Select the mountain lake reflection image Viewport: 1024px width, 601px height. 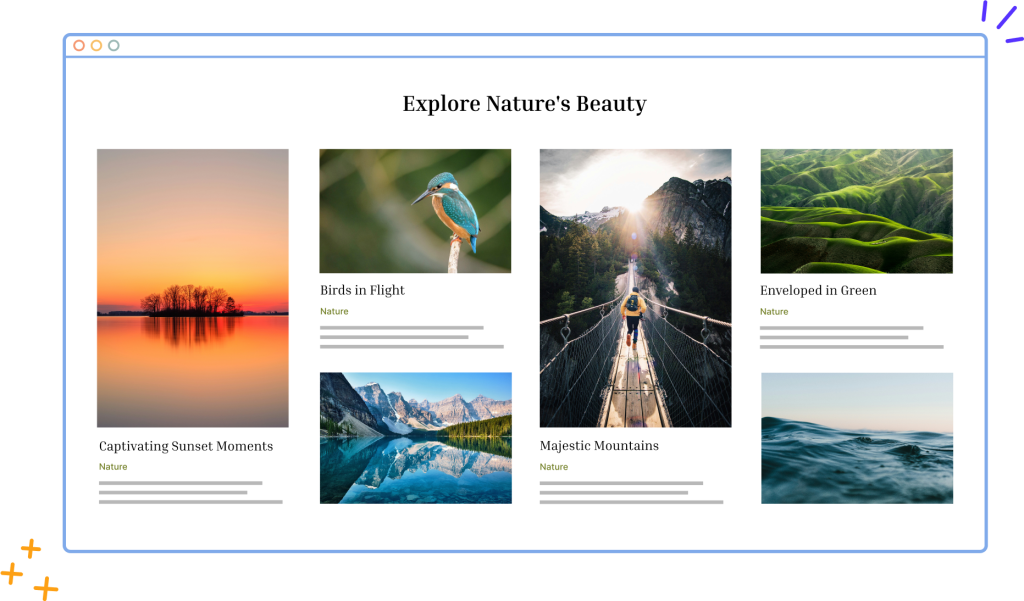[x=415, y=438]
